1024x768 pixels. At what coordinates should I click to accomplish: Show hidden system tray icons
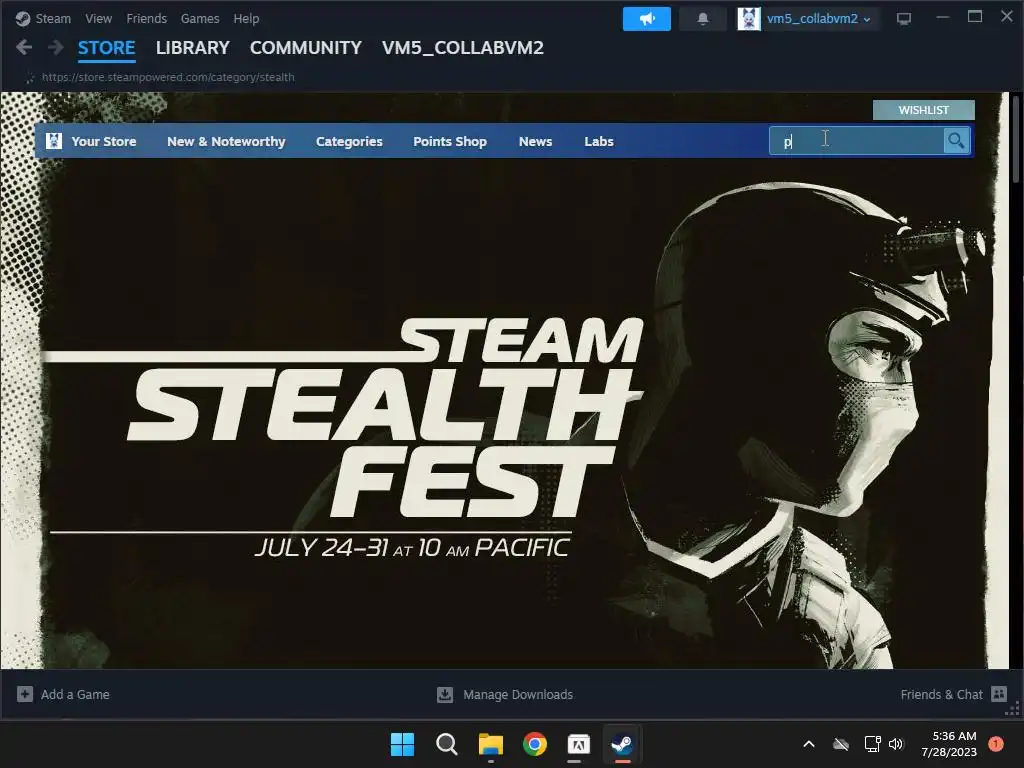pos(808,744)
